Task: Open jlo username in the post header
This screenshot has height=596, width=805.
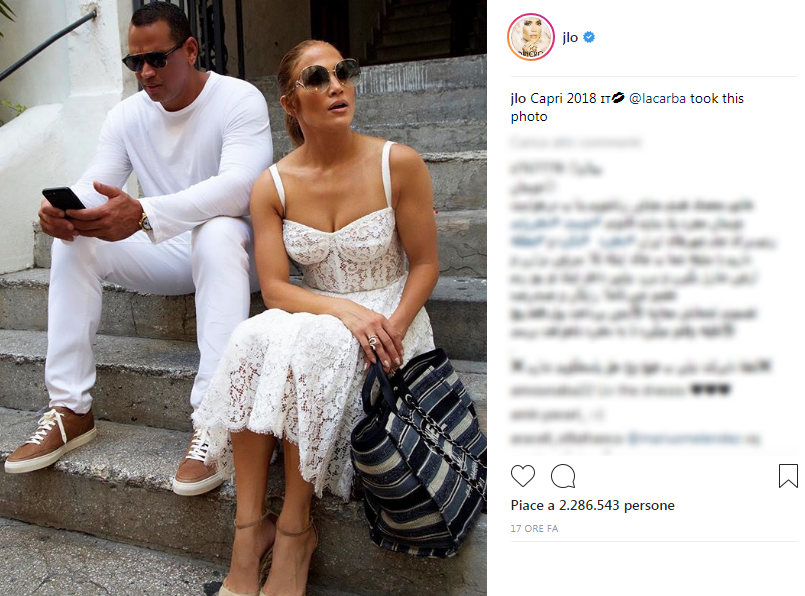Action: 570,37
